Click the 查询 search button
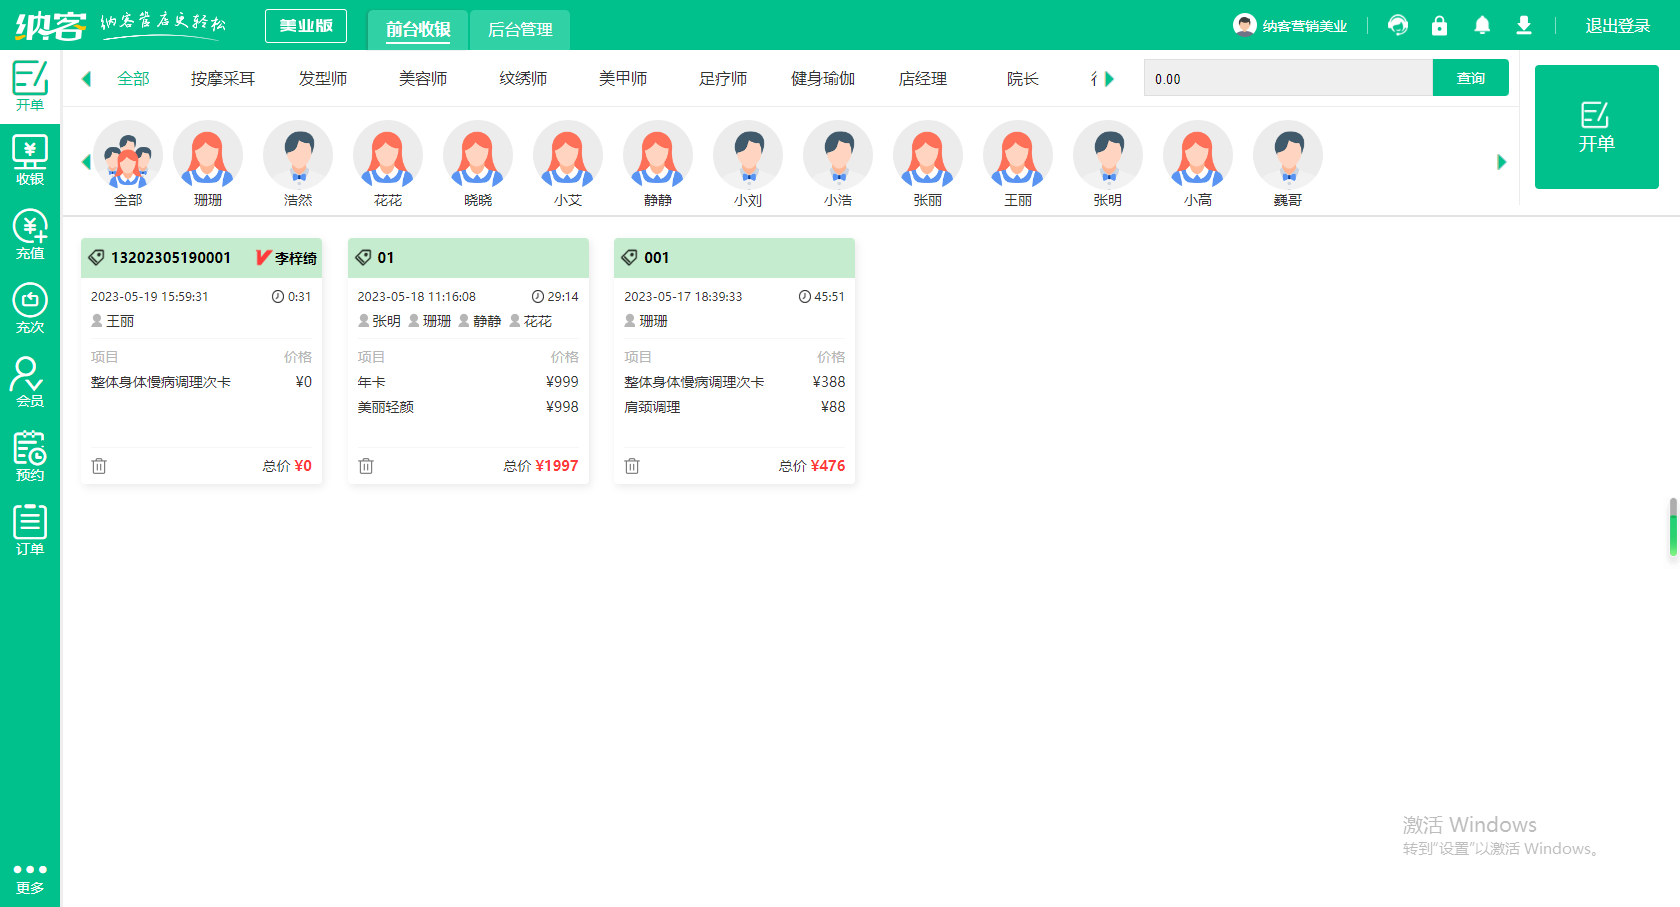Screen dimensions: 1680x907 coord(1470,78)
